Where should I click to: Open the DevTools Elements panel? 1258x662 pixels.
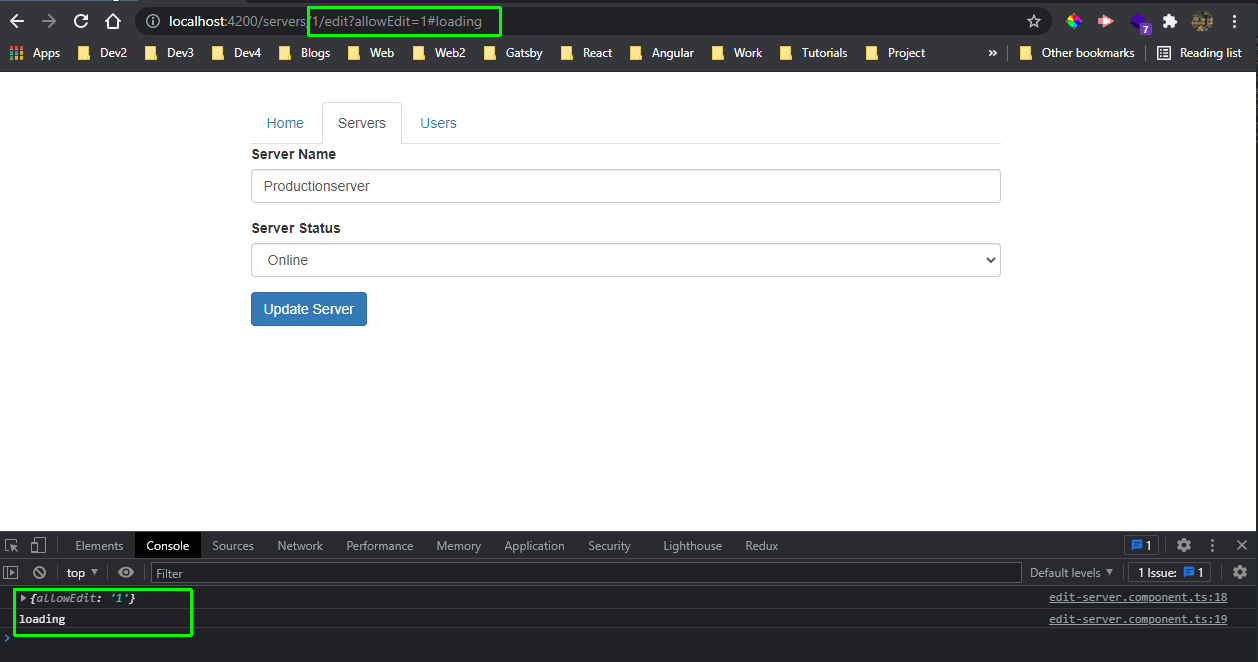[x=99, y=546]
